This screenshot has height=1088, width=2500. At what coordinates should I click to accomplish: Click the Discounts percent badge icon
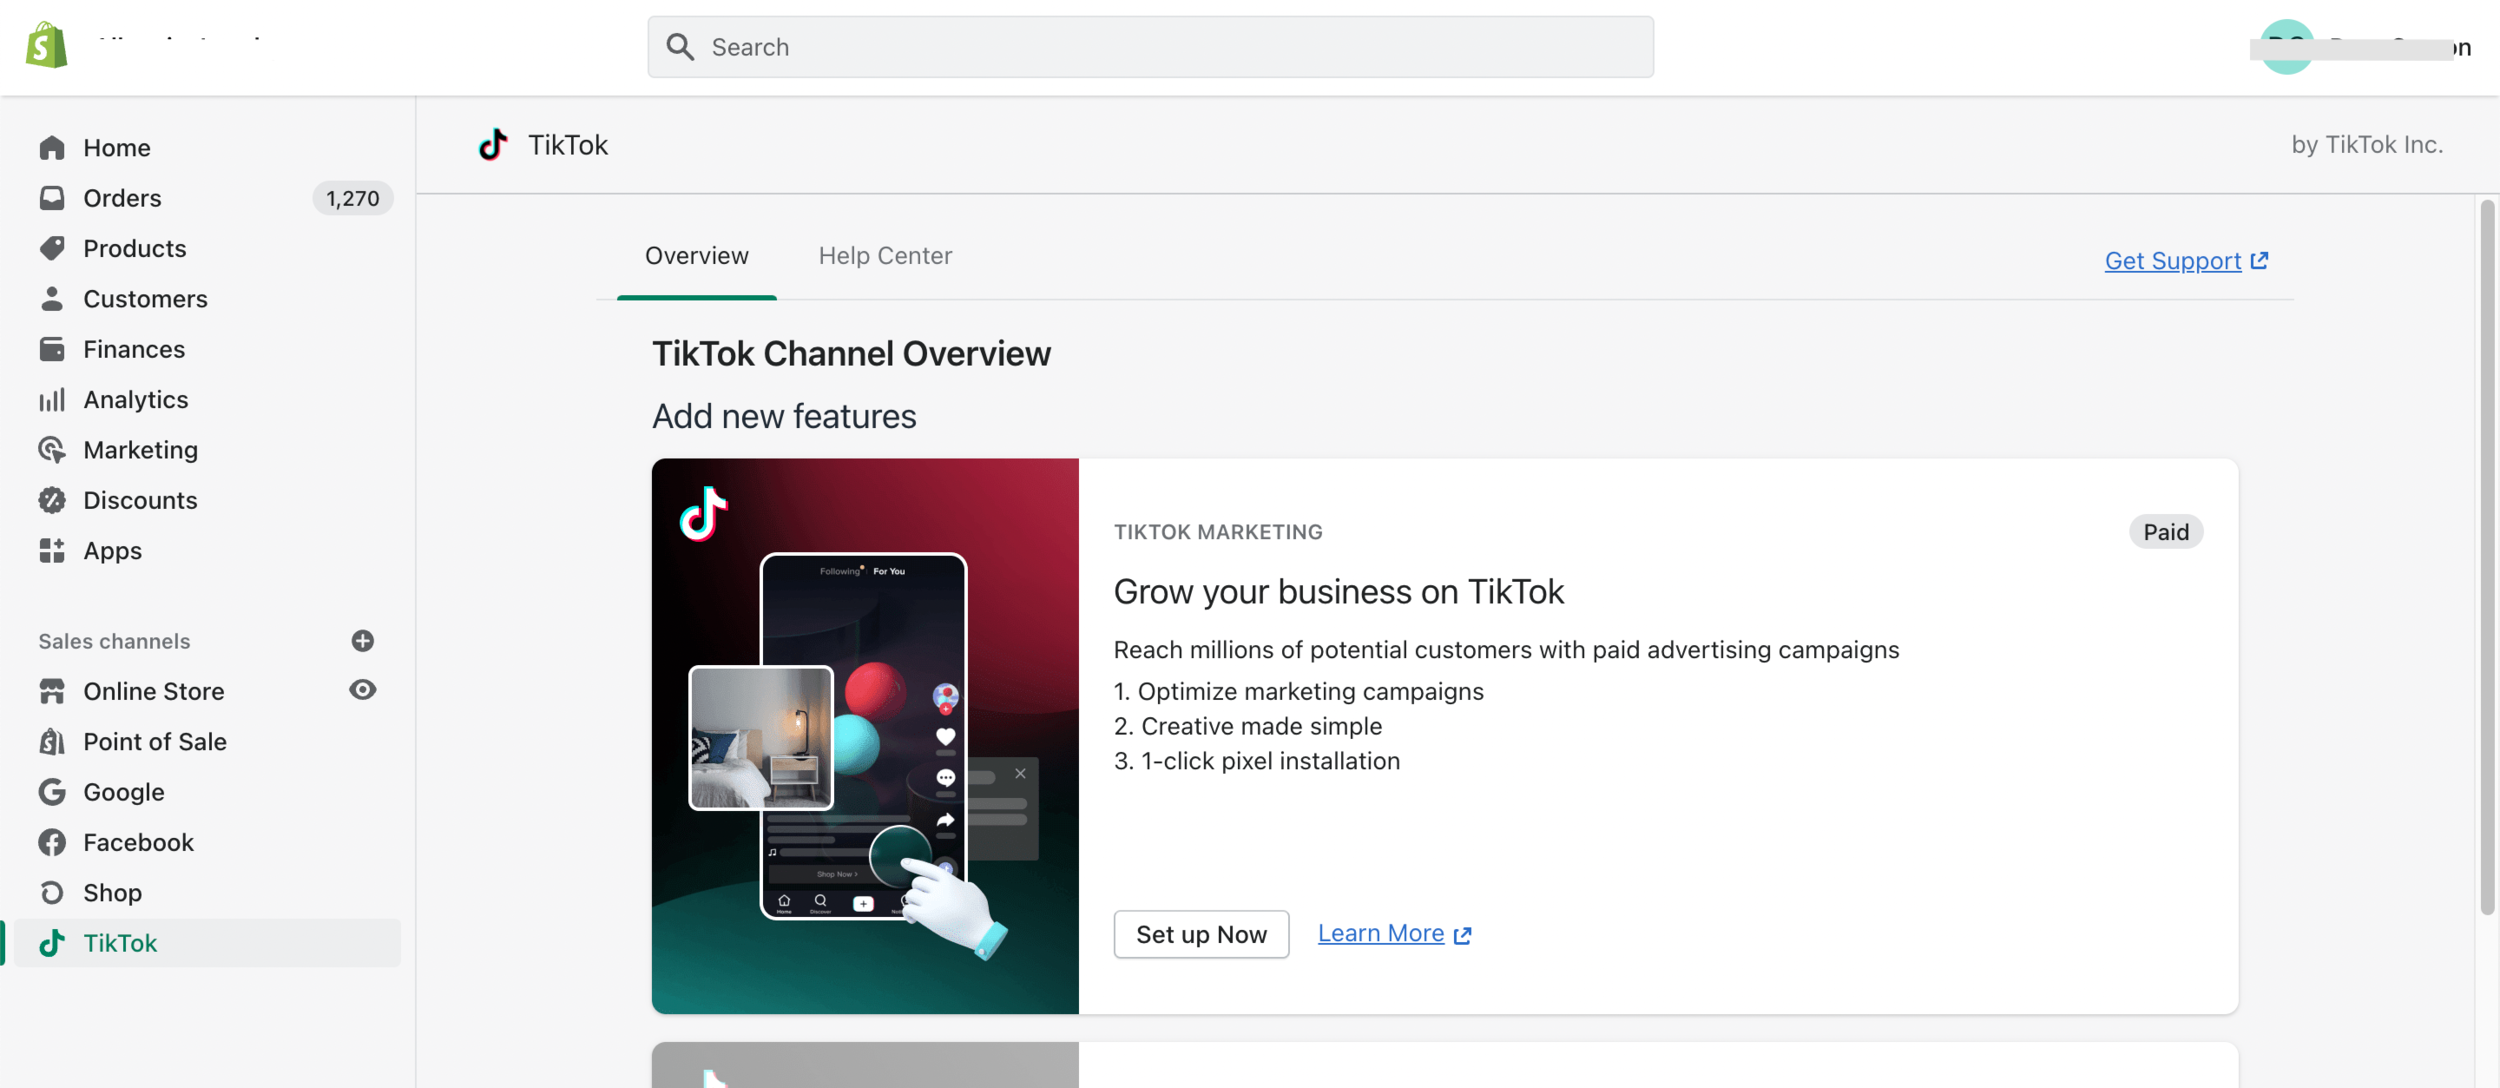pyautogui.click(x=52, y=500)
